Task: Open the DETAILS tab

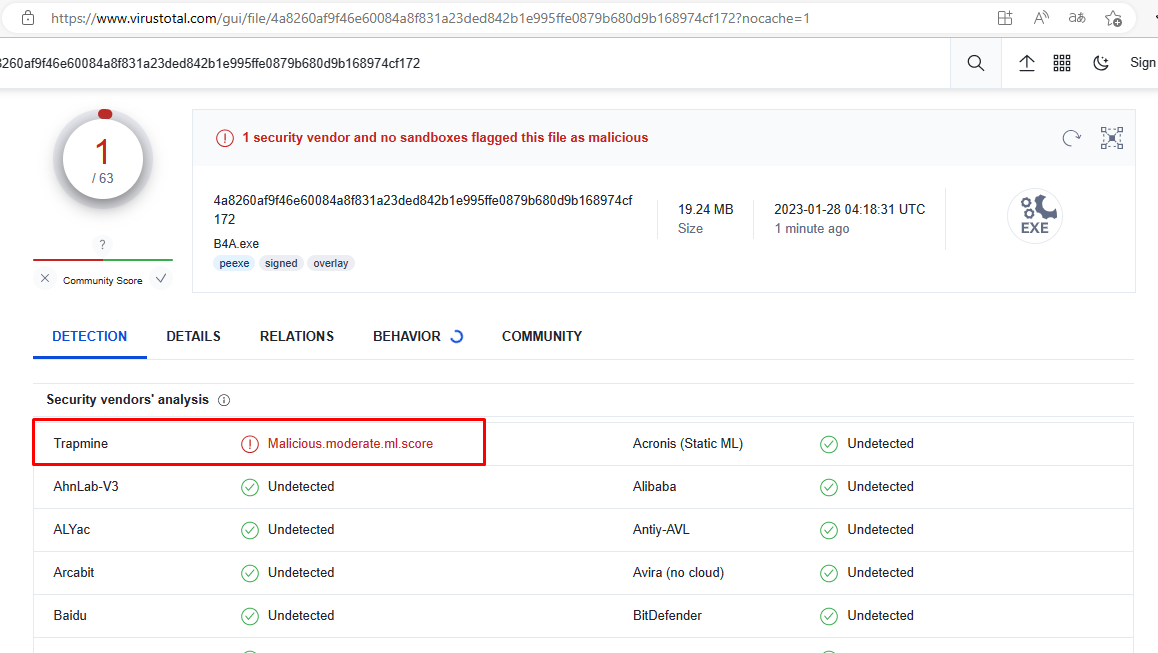Action: (193, 336)
